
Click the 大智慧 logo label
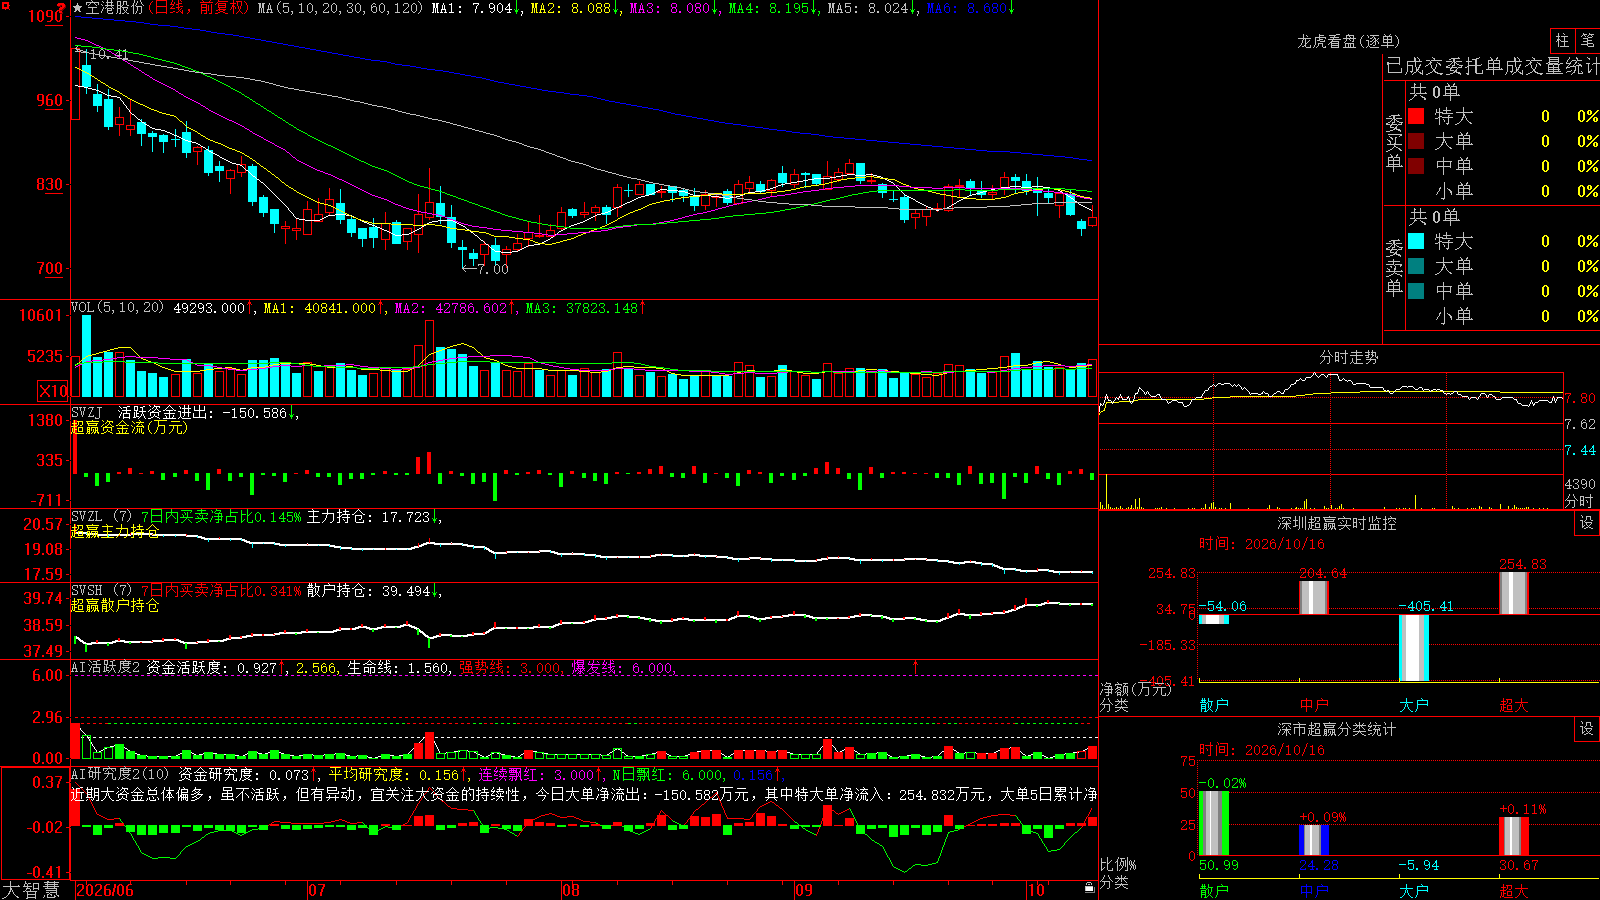pyautogui.click(x=31, y=890)
